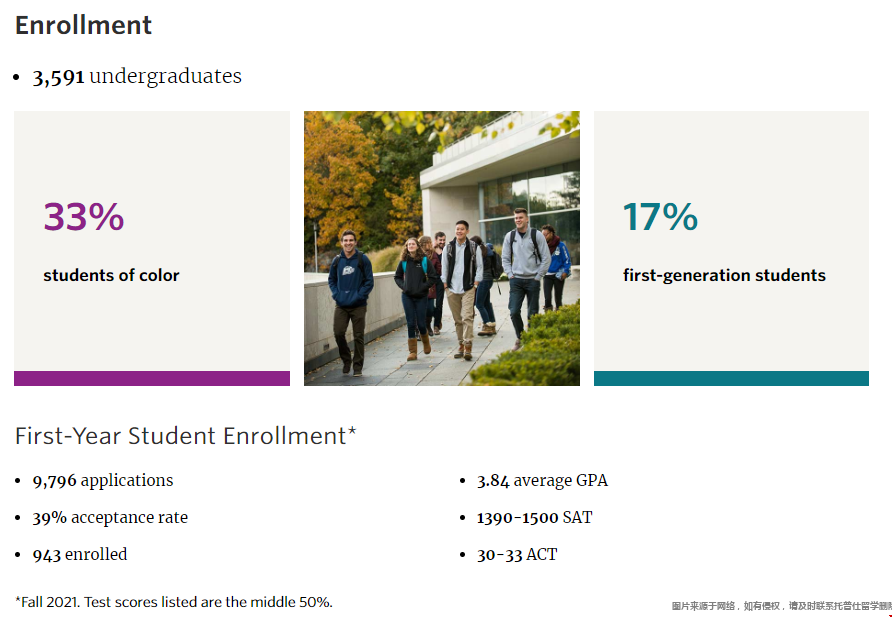Click the First-Year Student Enrollment heading

coord(185,436)
